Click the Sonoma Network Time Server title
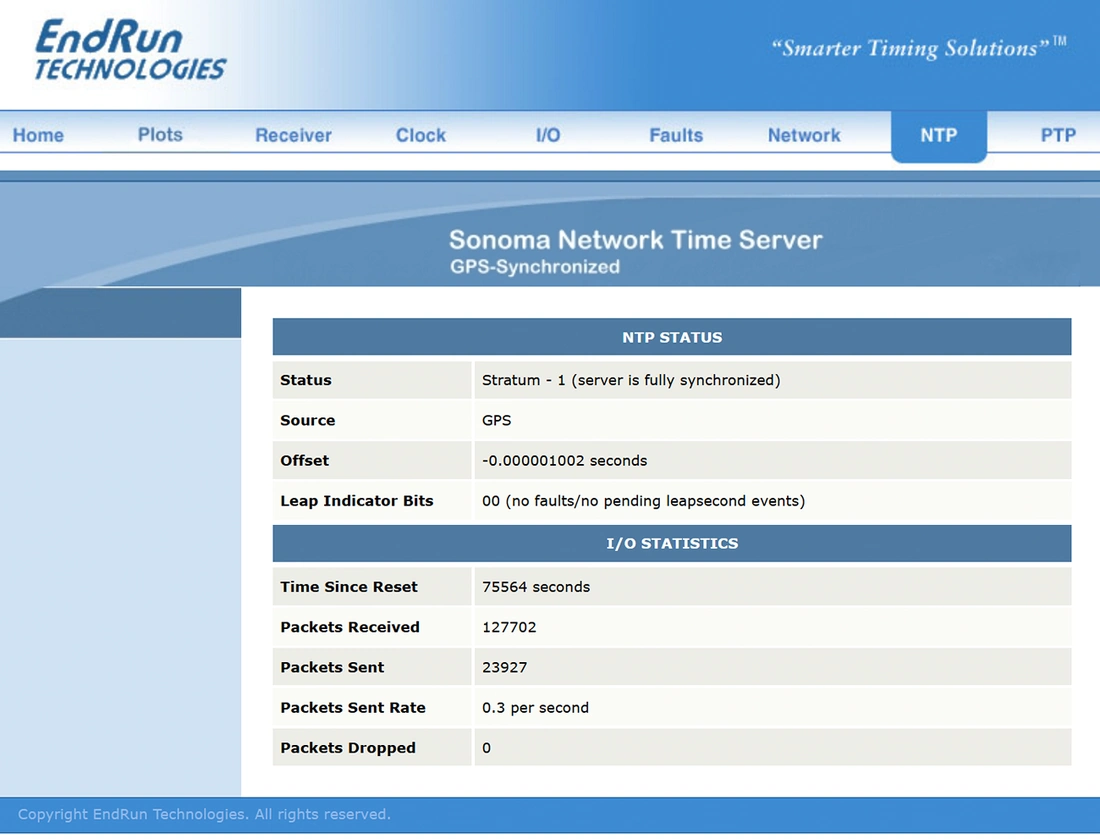The width and height of the screenshot is (1100, 839). tap(636, 240)
